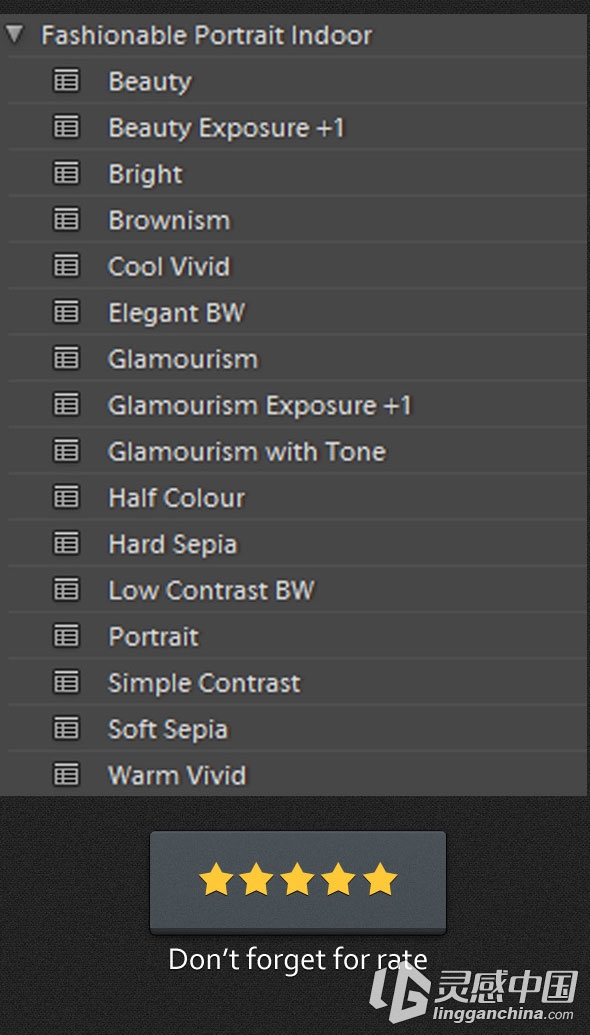The width and height of the screenshot is (590, 1035).
Task: Choose the Glamourism preset
Action: (296, 358)
